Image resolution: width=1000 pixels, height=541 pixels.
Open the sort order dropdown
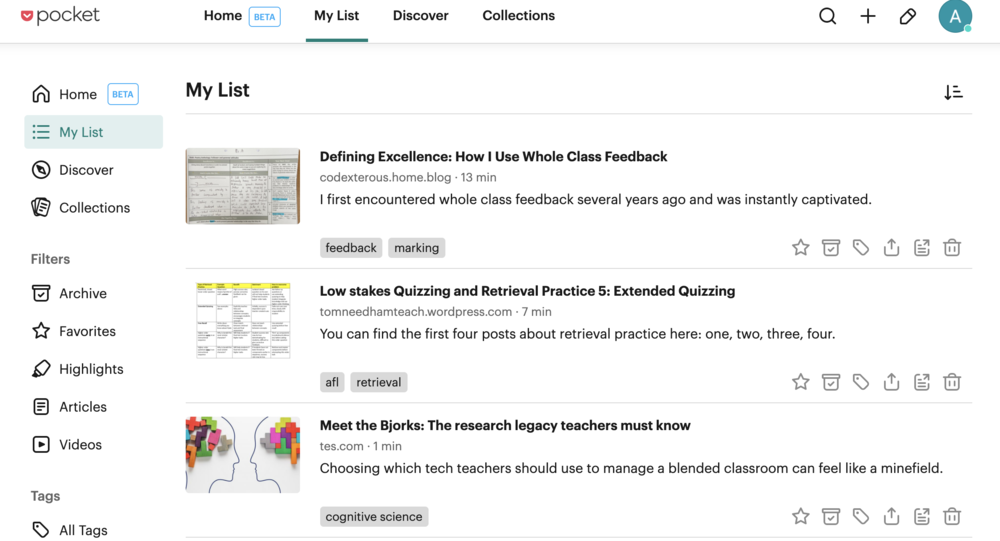(953, 93)
